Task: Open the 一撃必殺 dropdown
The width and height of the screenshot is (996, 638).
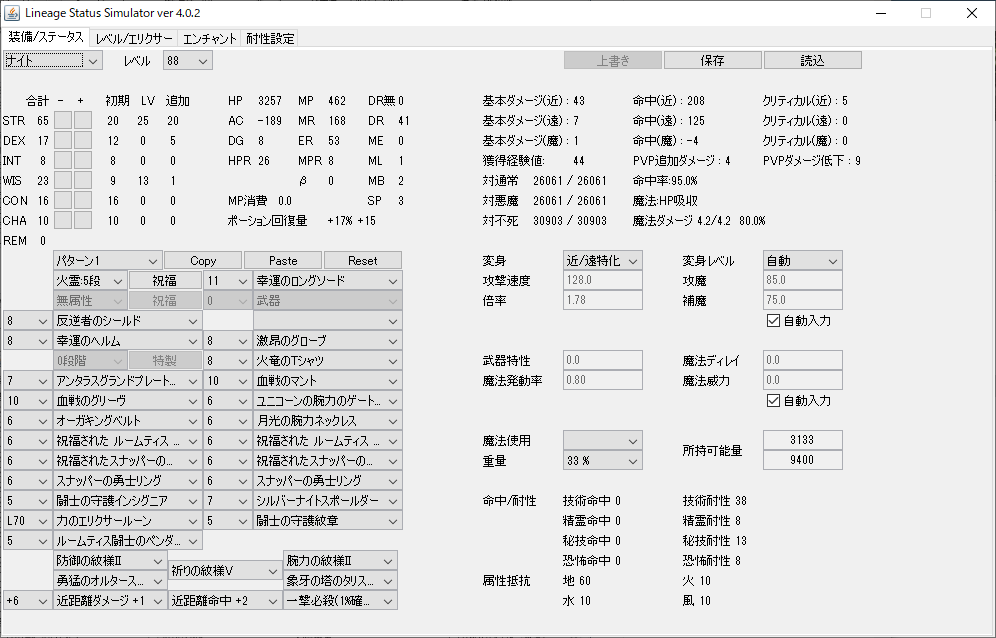Action: coord(340,601)
